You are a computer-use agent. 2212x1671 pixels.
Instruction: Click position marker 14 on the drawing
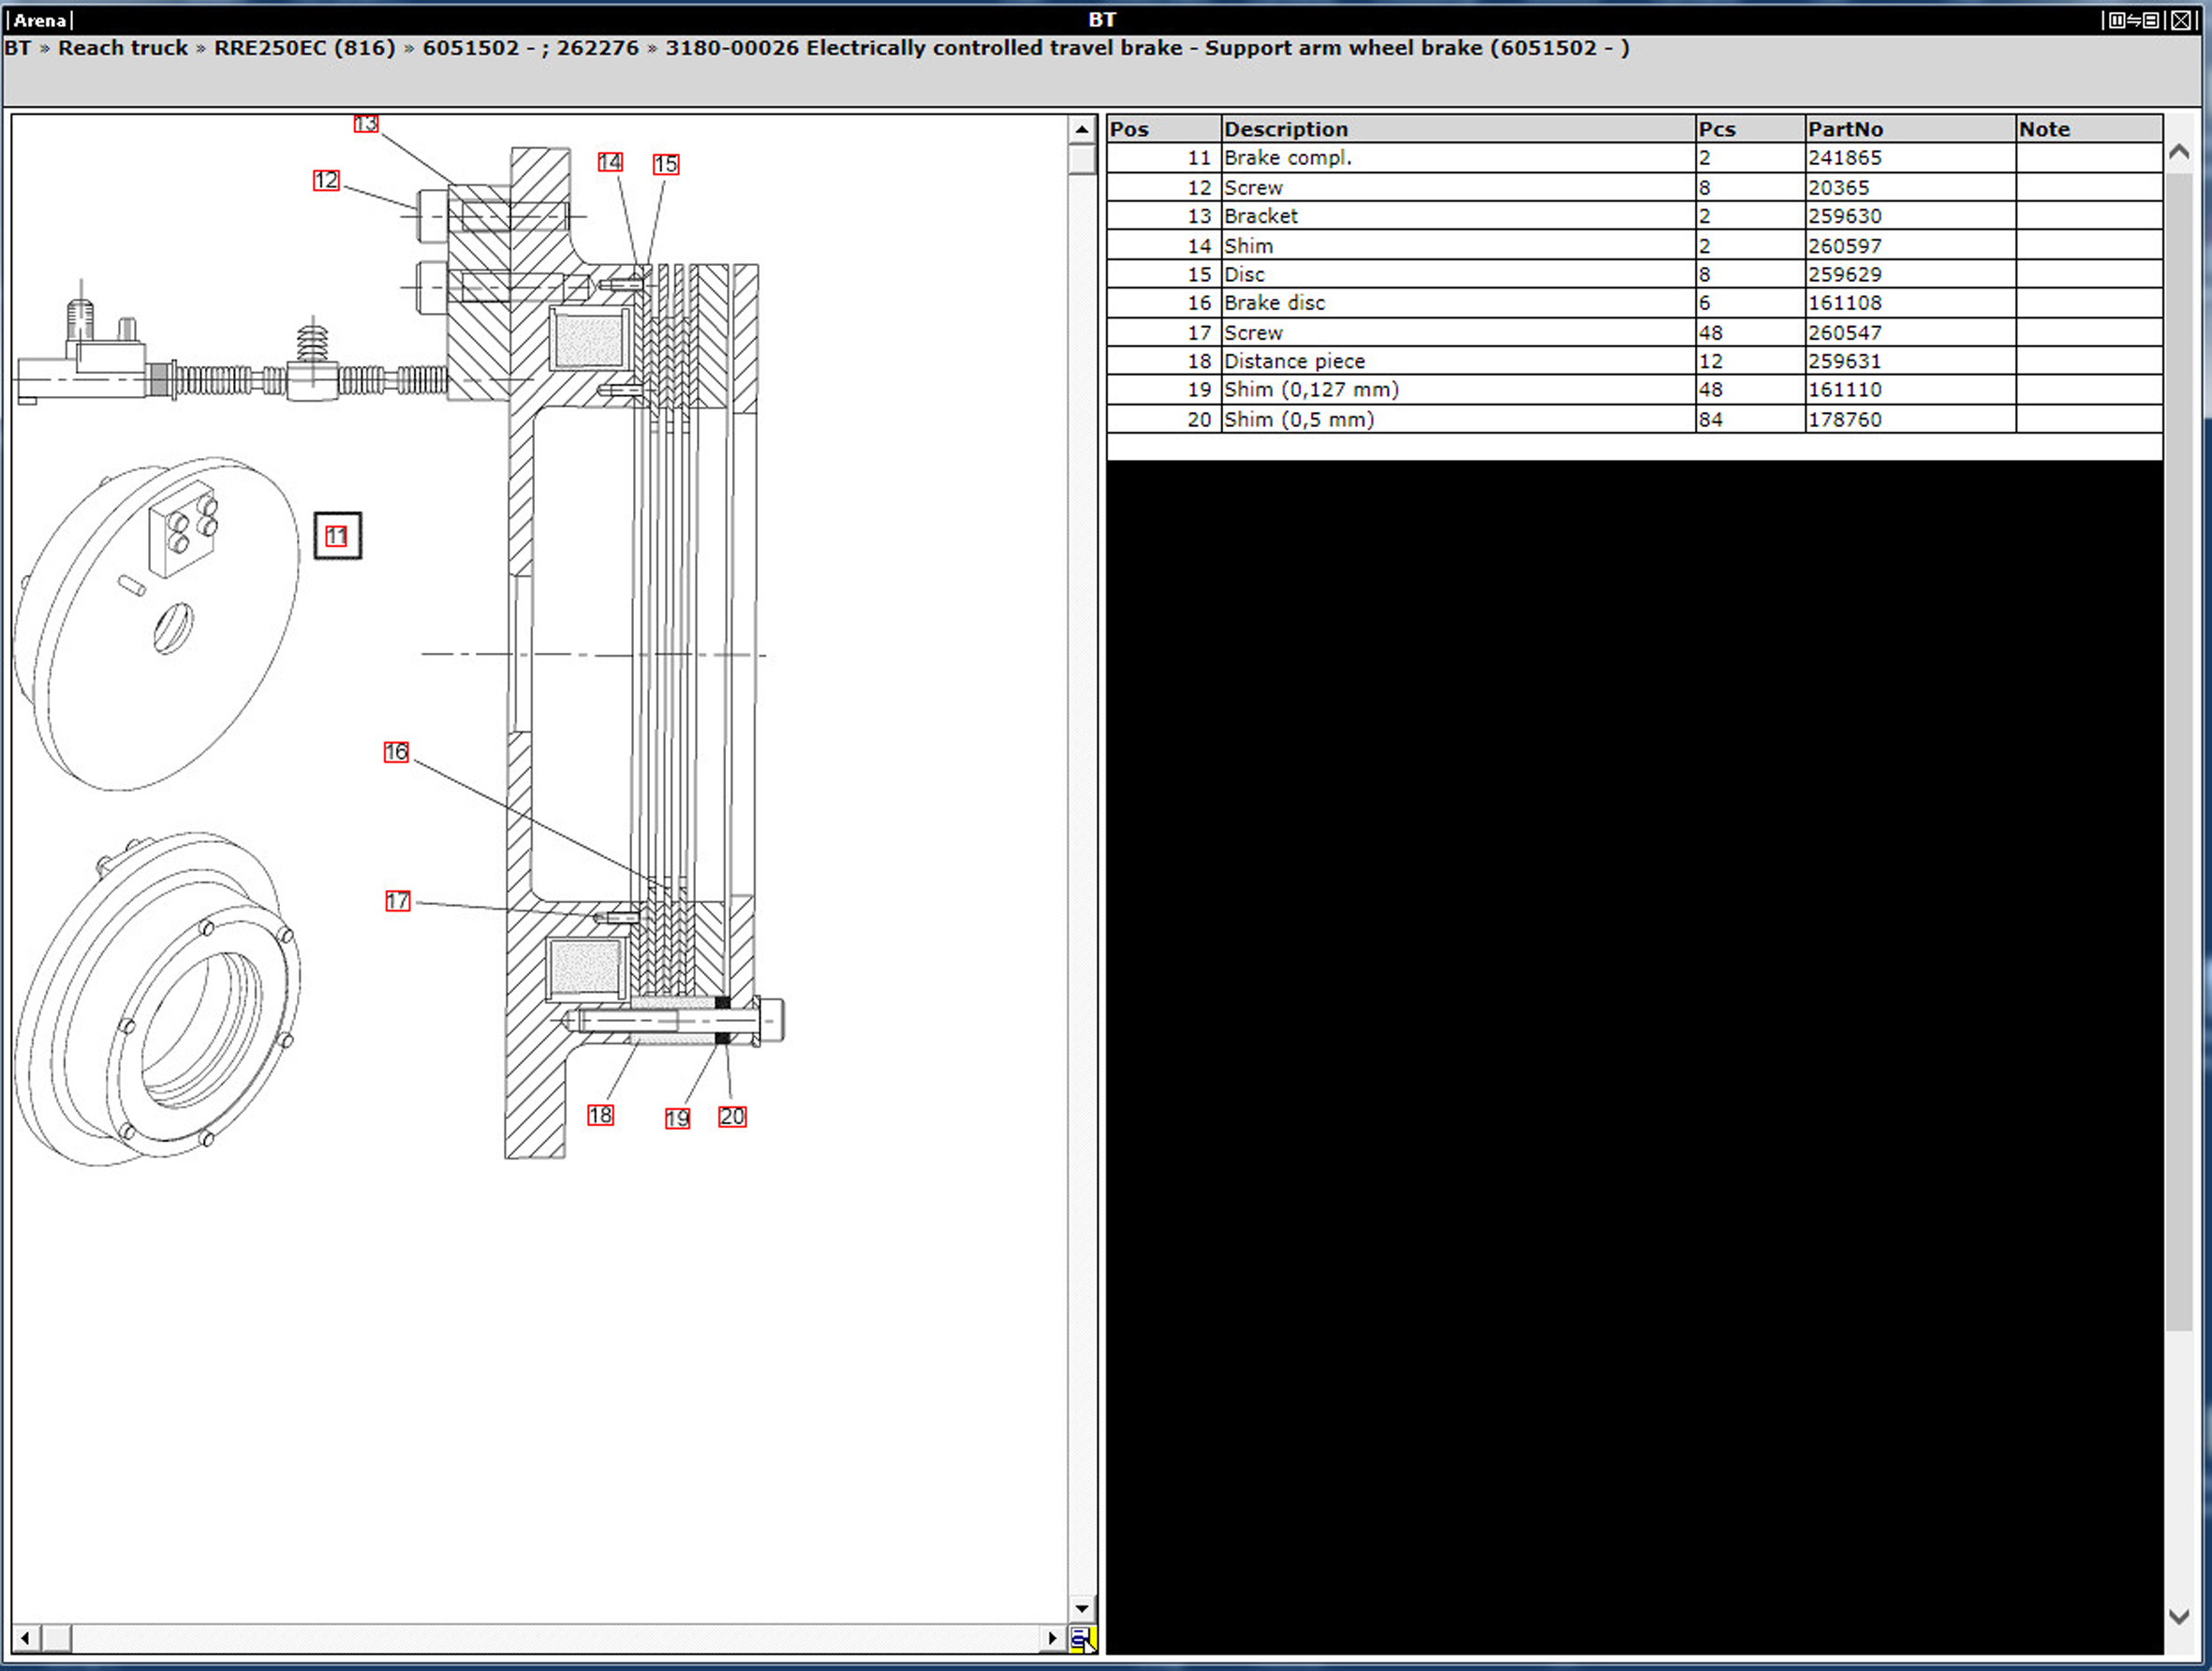610,162
